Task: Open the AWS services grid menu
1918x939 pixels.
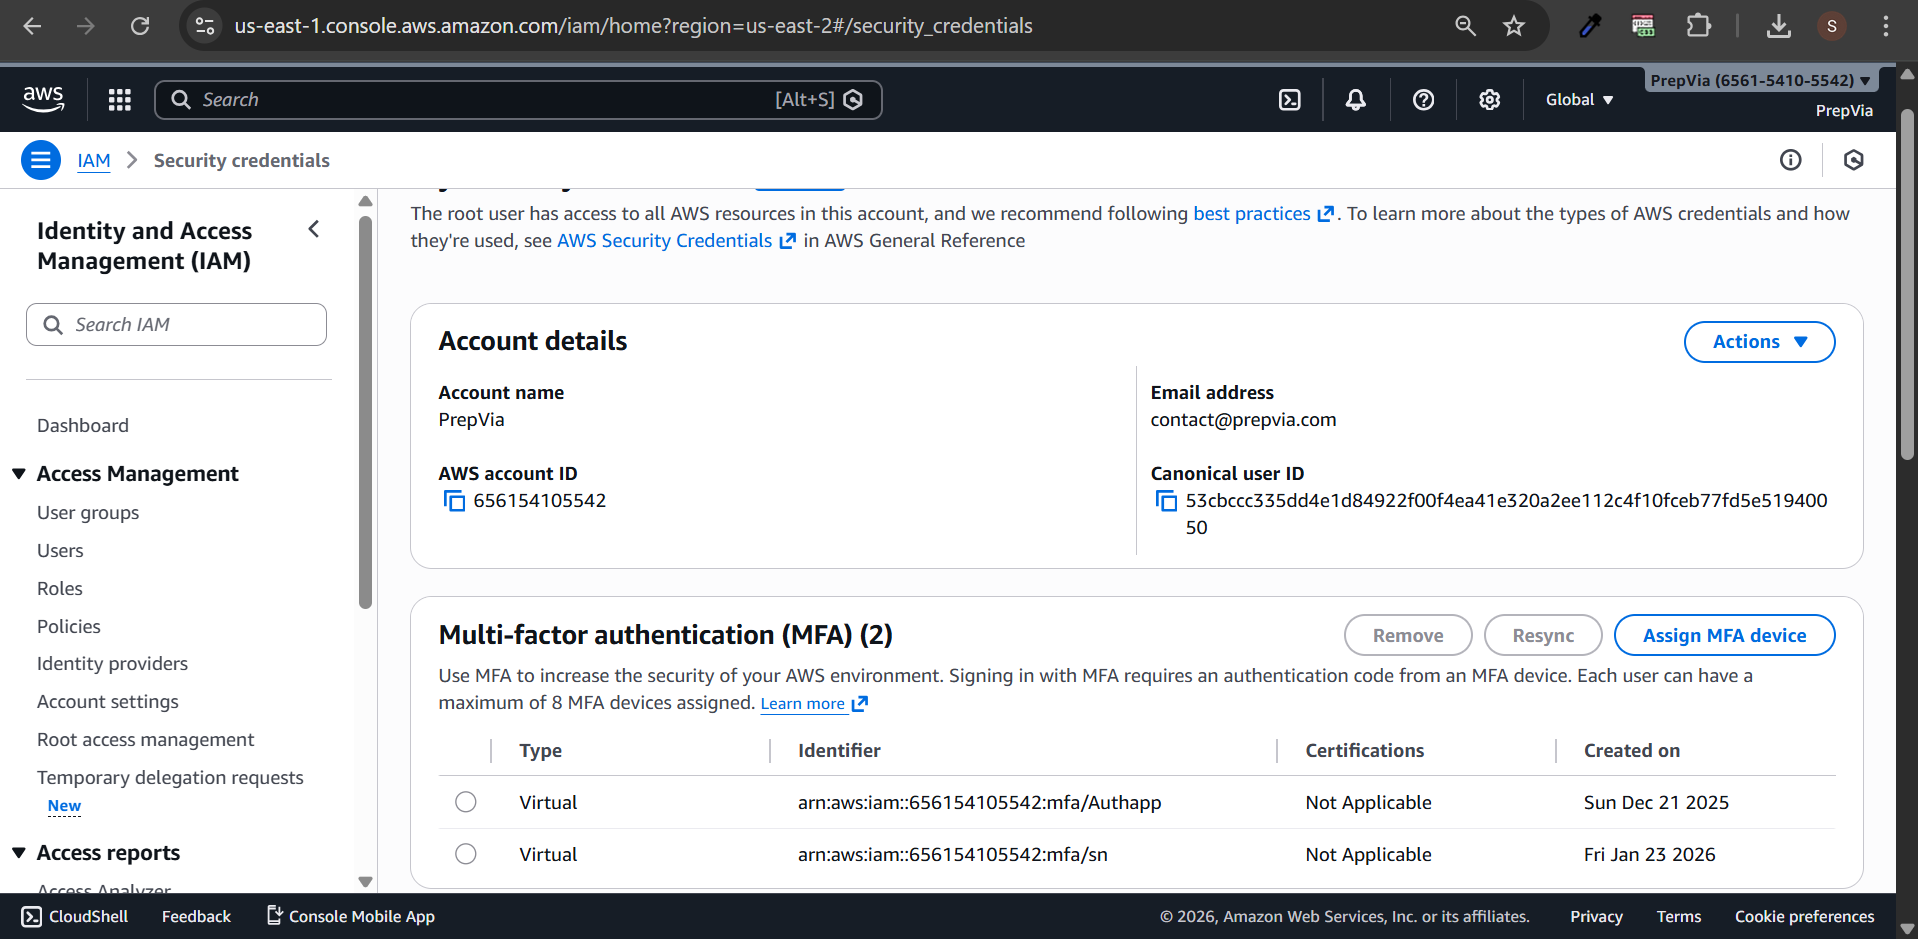Action: point(120,99)
